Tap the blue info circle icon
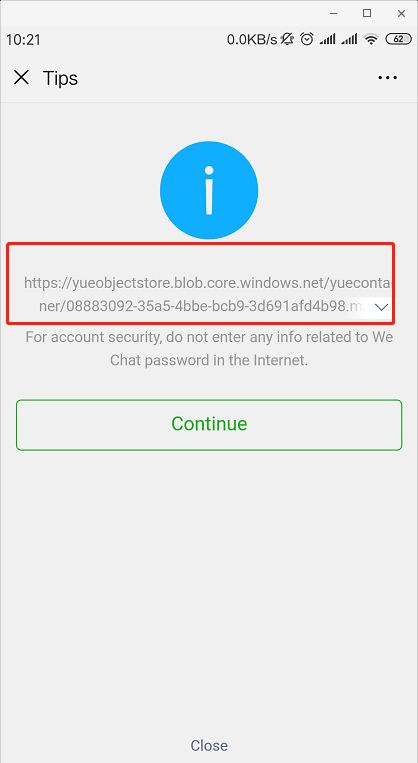418x763 pixels. coord(209,190)
